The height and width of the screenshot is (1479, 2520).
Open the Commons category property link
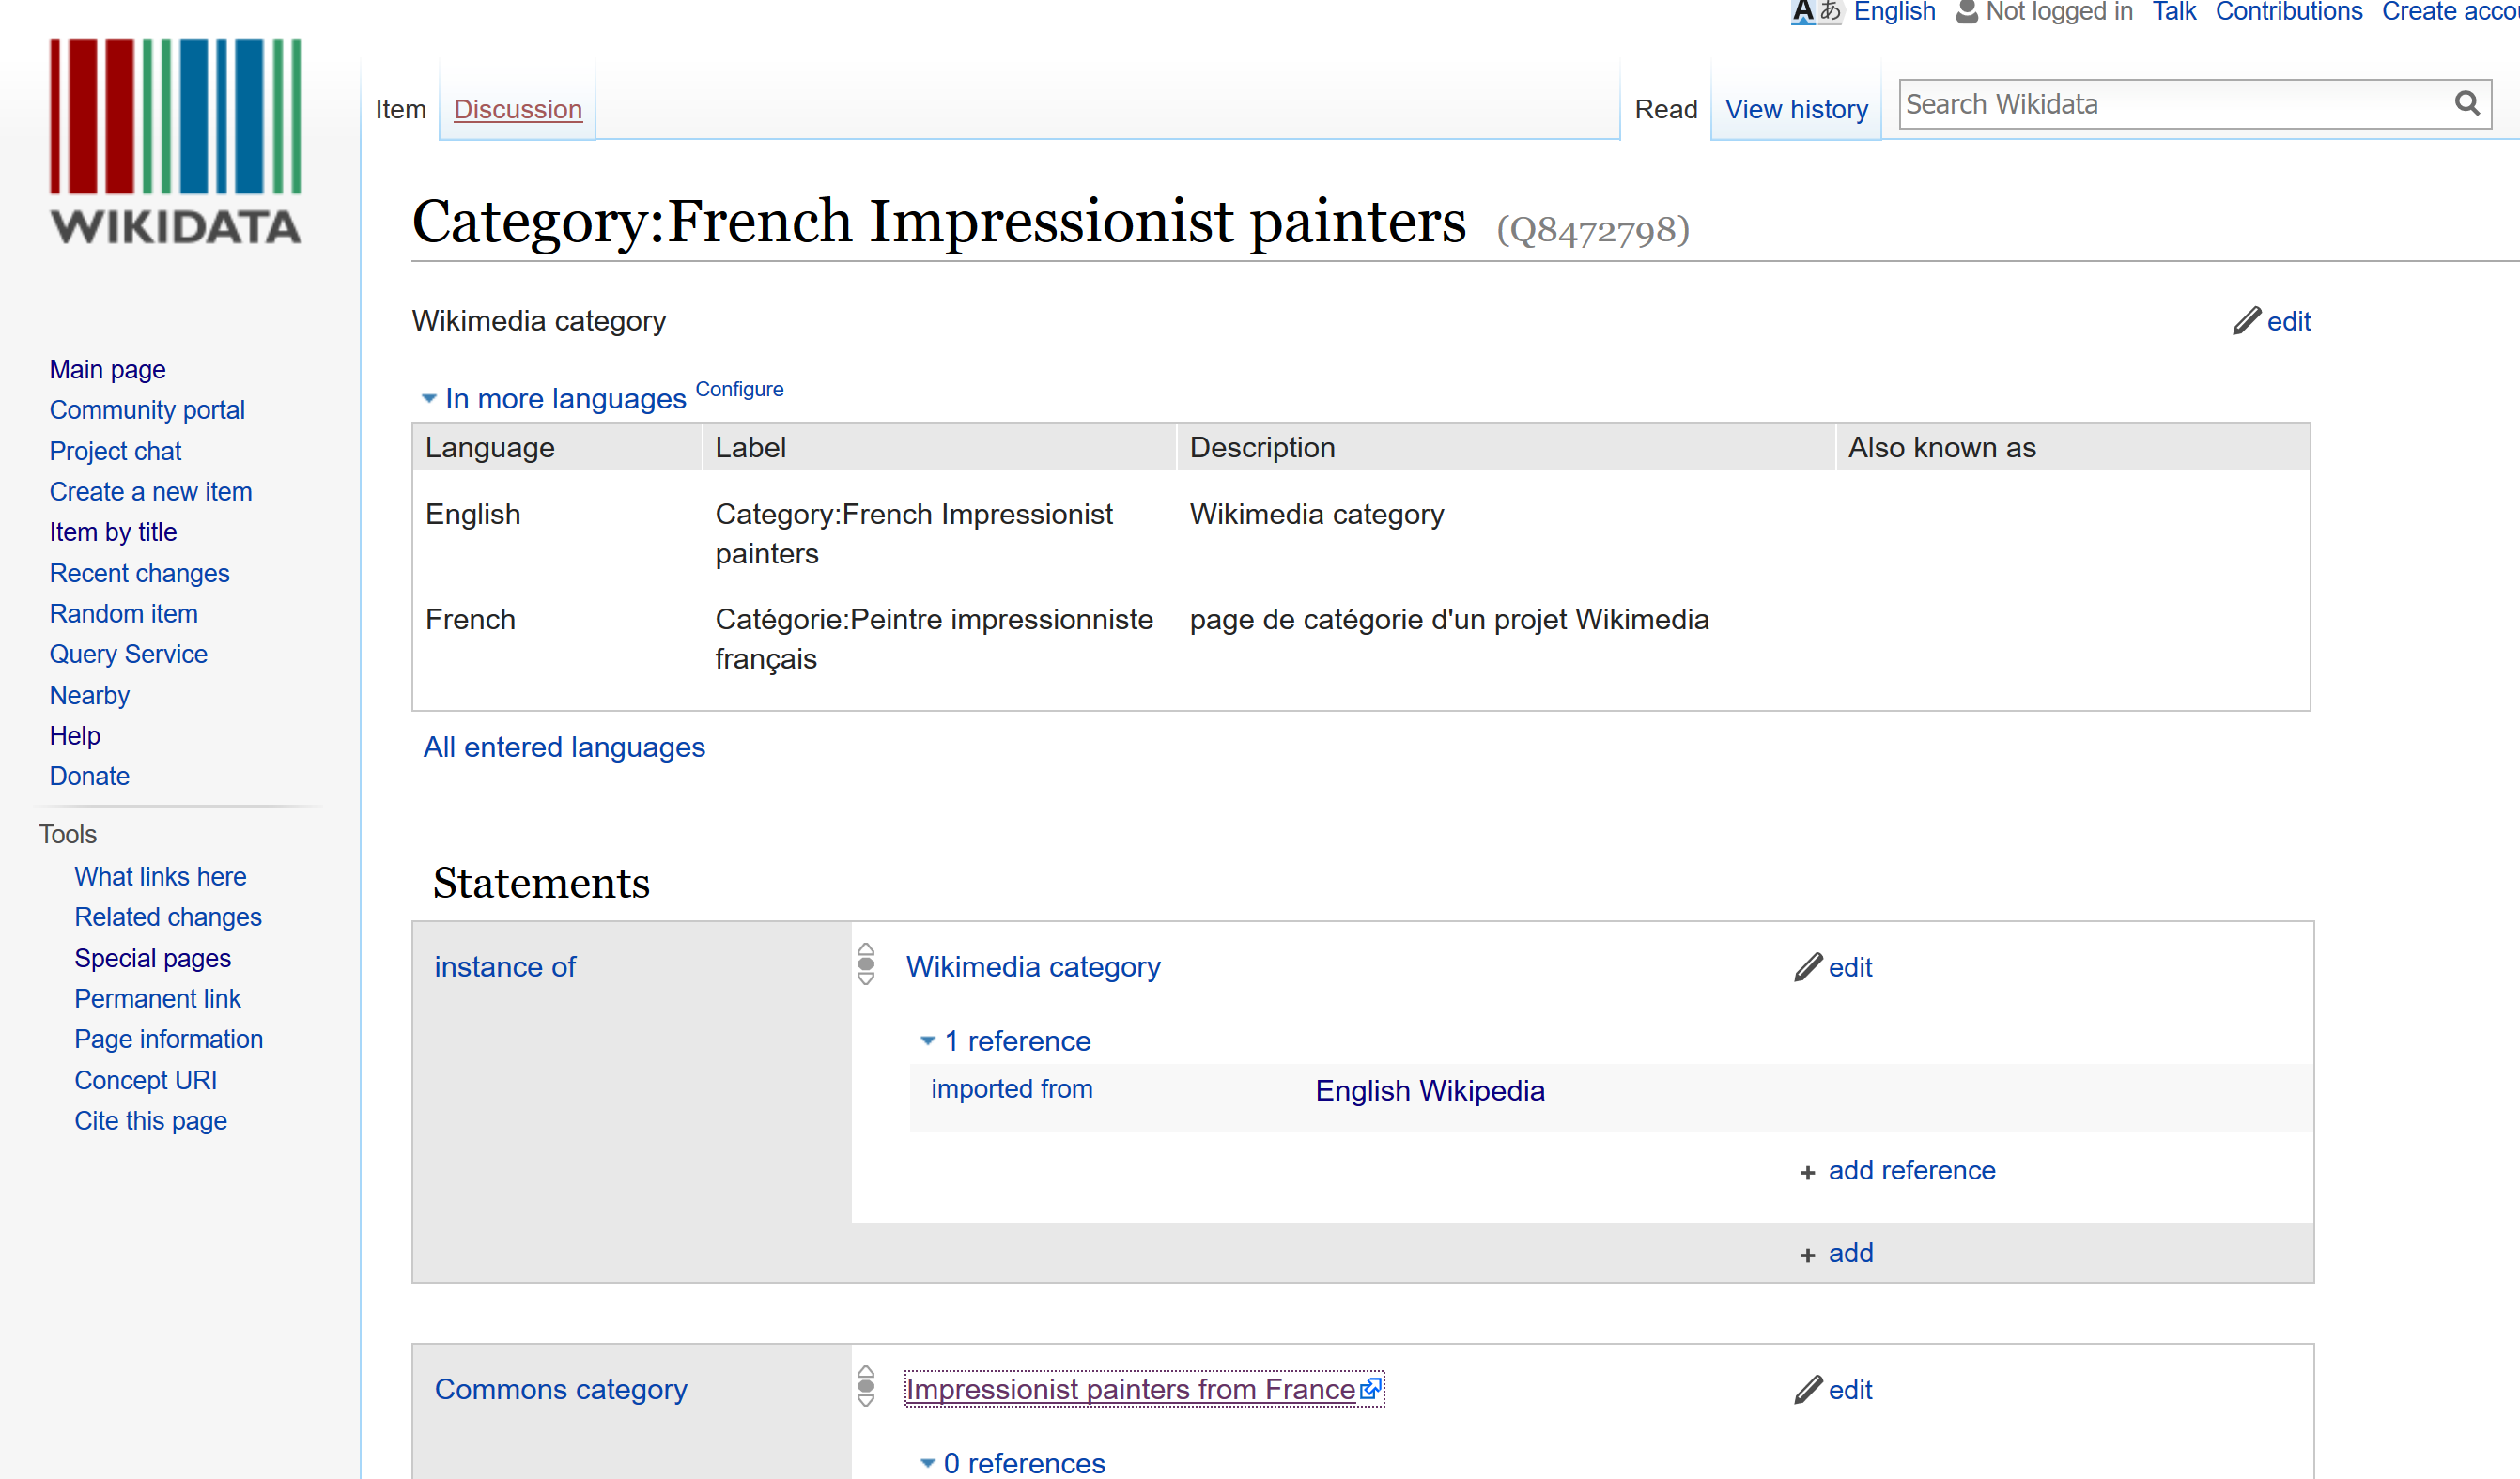pyautogui.click(x=560, y=1389)
